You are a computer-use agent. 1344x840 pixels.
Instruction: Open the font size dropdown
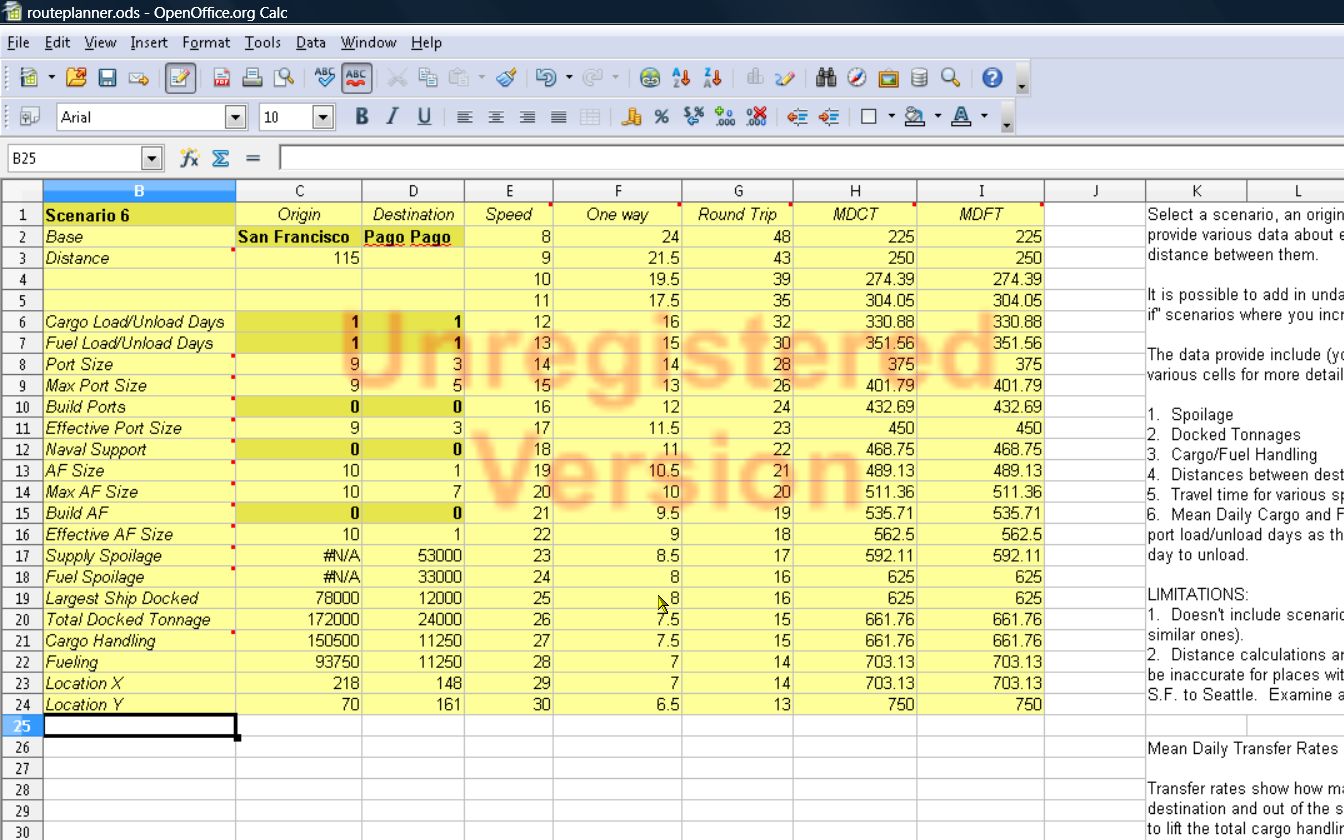(322, 117)
